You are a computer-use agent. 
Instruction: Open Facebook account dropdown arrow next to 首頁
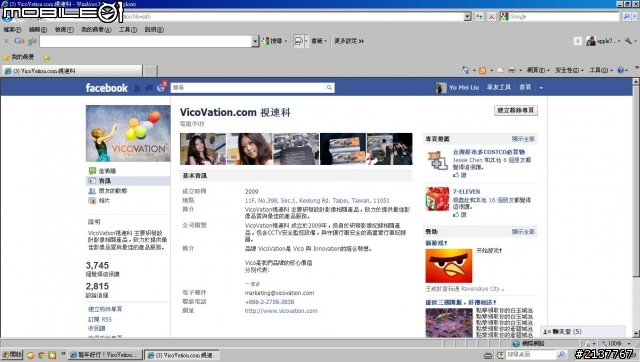click(x=541, y=88)
